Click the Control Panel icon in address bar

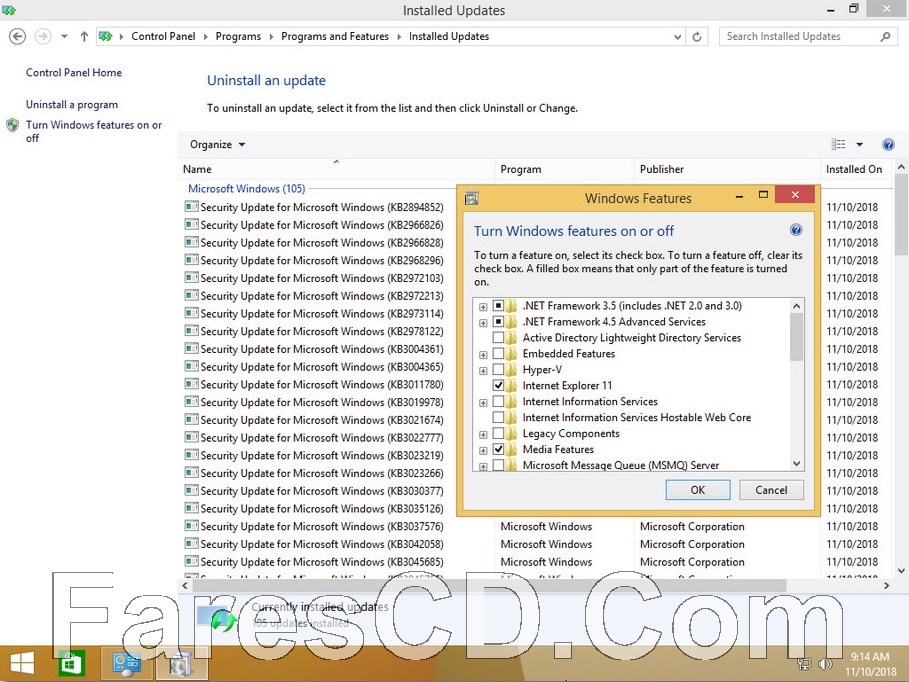tap(106, 37)
